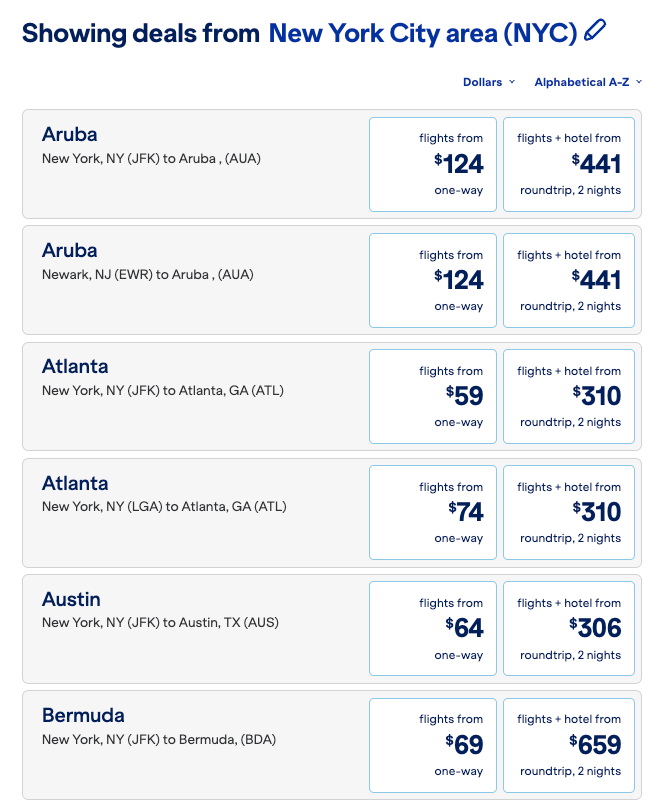
Task: Expand the chevron beside Dollars
Action: point(513,82)
